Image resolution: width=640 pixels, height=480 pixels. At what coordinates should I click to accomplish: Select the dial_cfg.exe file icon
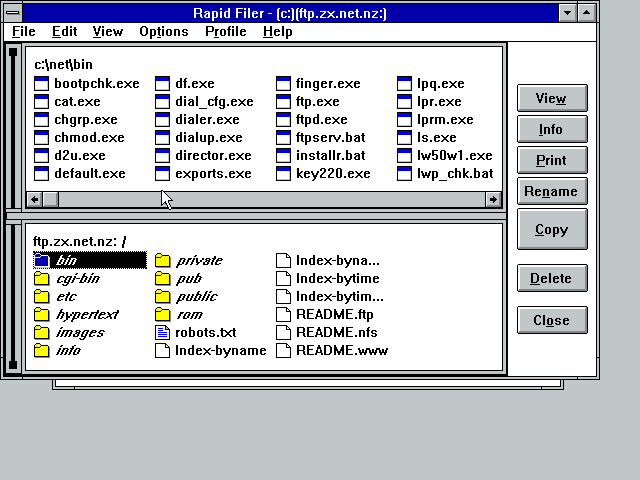click(162, 101)
